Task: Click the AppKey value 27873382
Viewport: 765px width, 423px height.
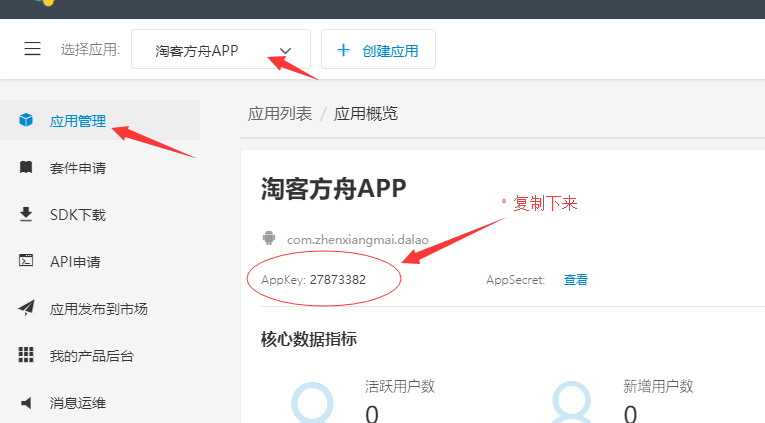Action: [338, 280]
